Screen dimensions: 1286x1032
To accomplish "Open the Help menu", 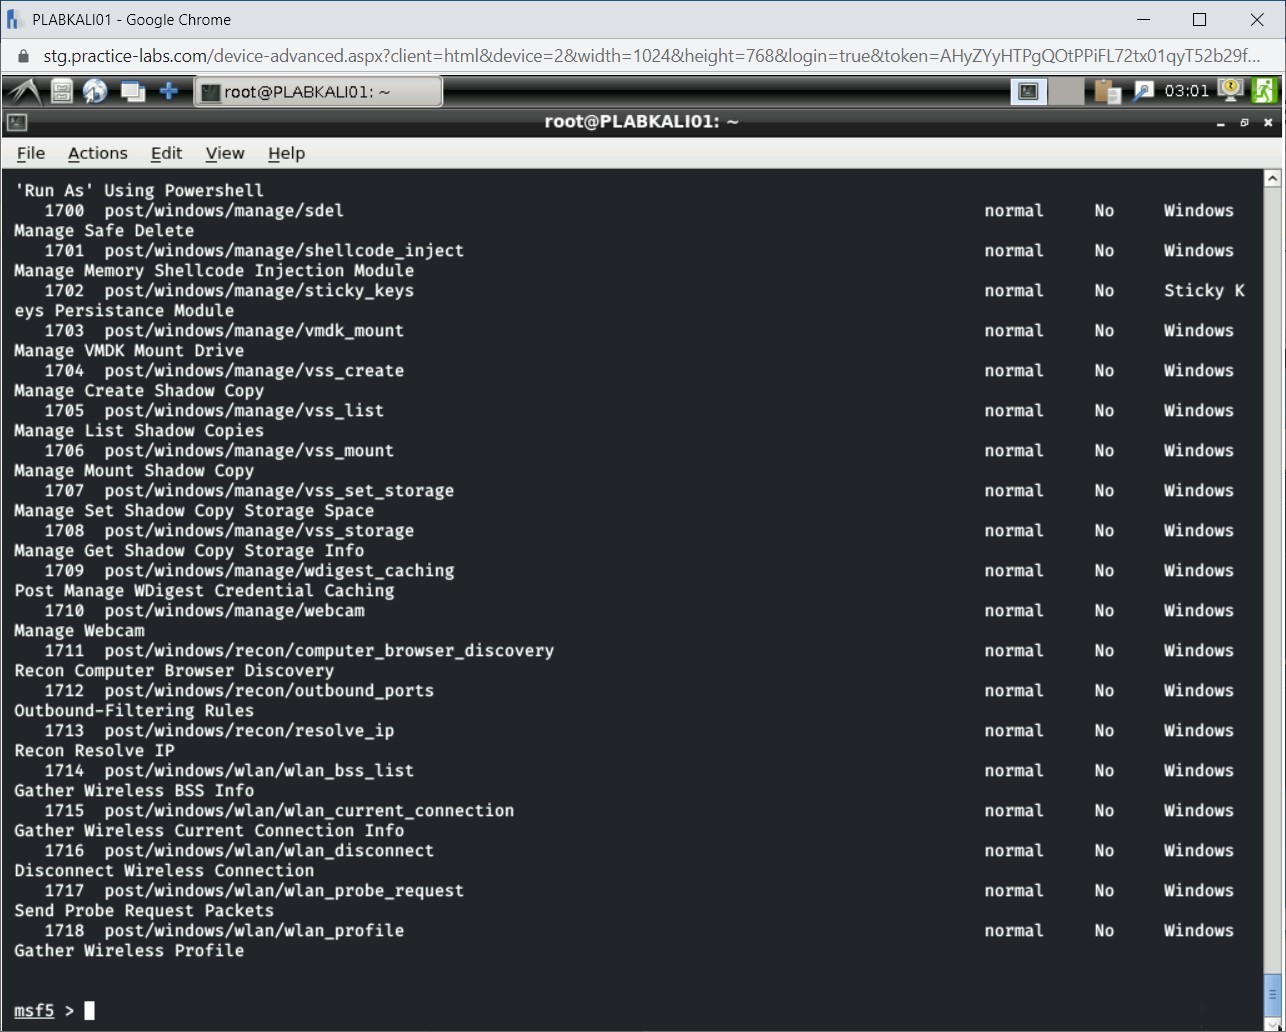I will [x=286, y=153].
